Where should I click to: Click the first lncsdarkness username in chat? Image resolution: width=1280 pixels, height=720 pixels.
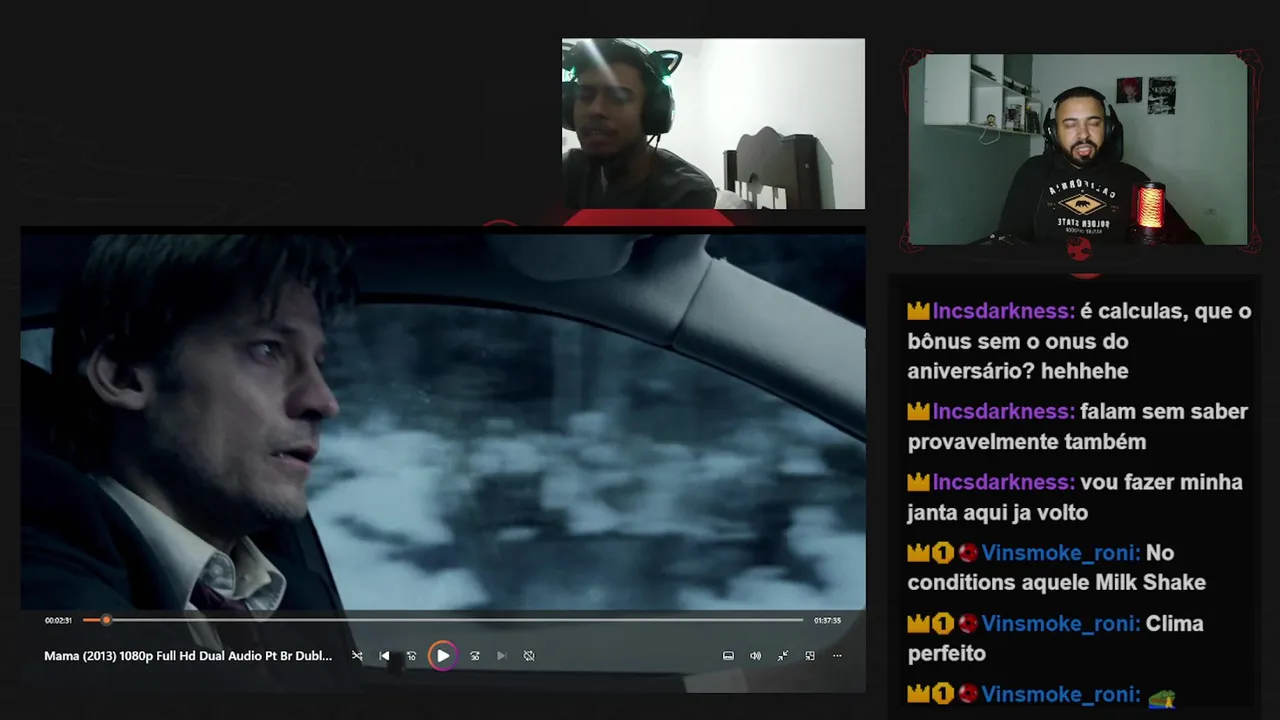pos(1003,312)
